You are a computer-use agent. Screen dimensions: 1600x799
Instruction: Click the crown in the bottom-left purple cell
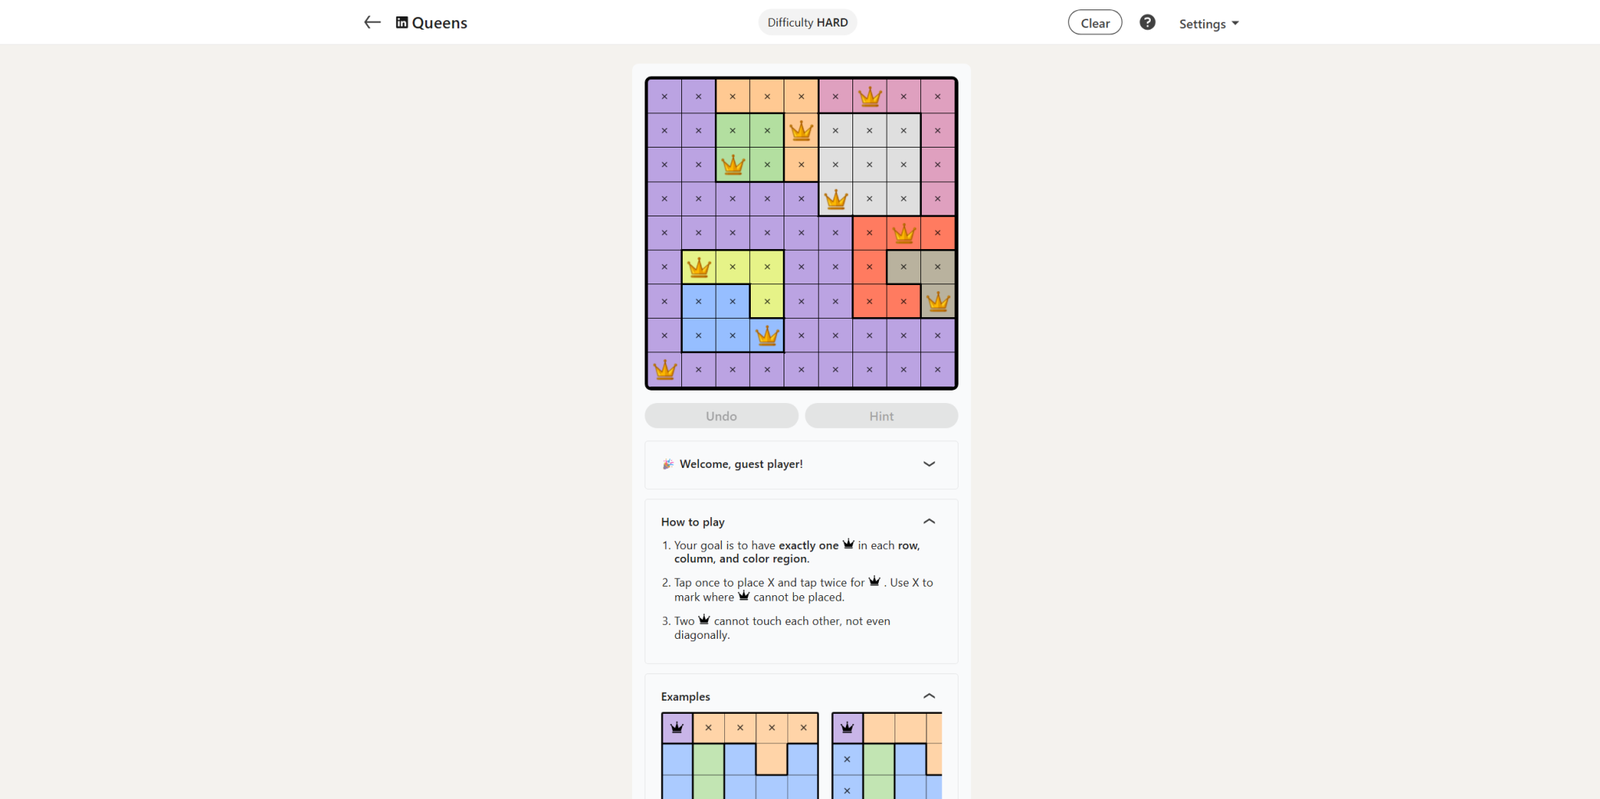click(664, 370)
